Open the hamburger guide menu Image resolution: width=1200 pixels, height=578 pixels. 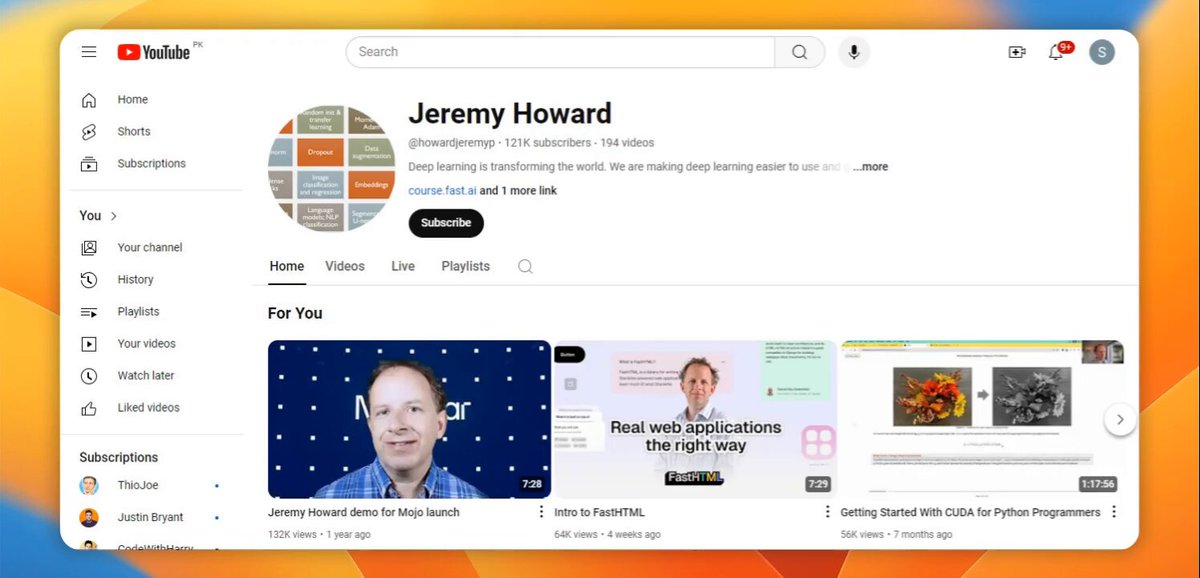(x=89, y=52)
